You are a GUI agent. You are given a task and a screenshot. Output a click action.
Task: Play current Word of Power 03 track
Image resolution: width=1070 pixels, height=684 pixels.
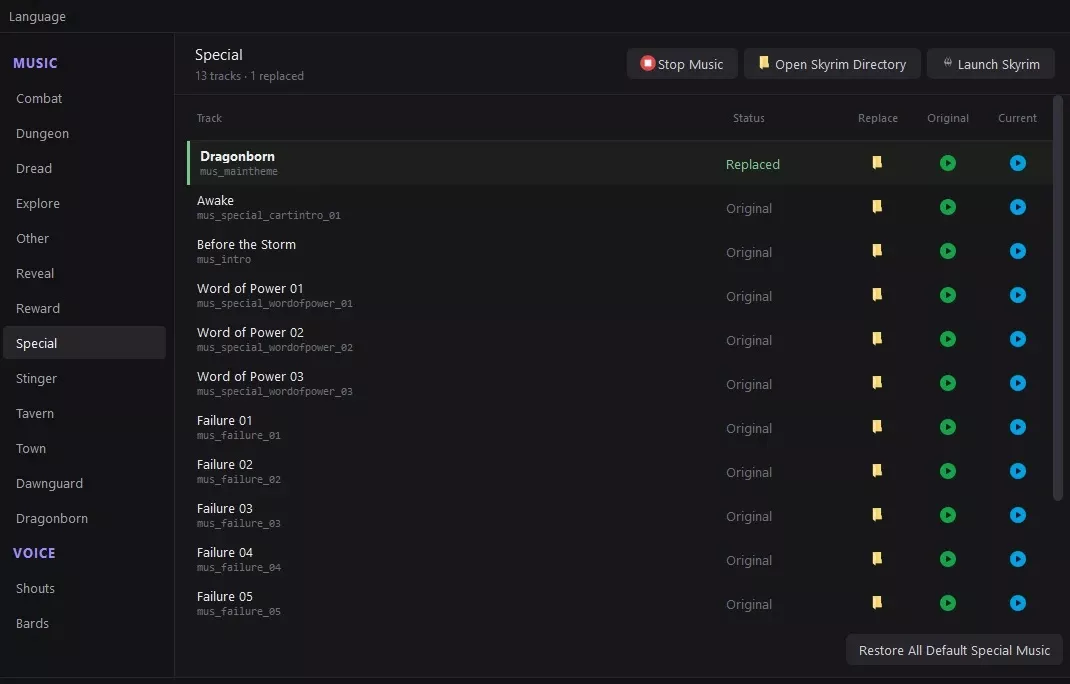point(1017,383)
